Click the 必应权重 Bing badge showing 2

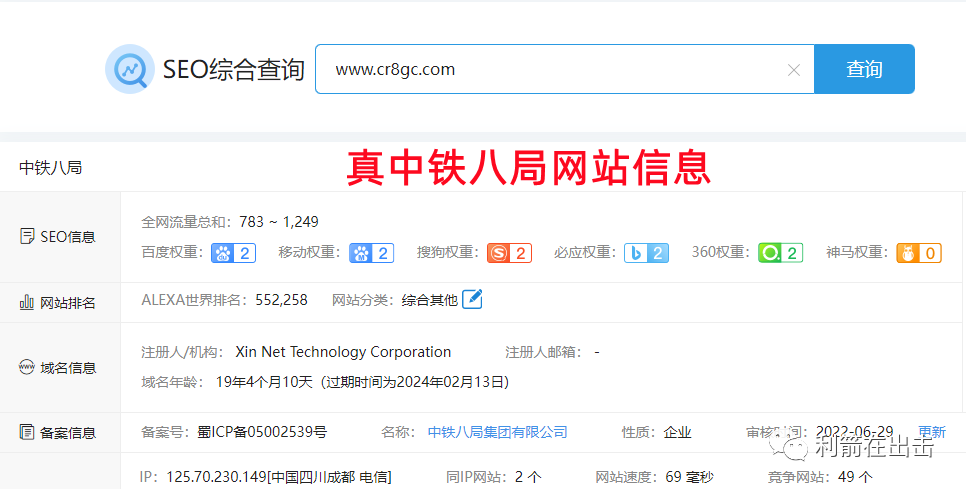click(x=646, y=253)
